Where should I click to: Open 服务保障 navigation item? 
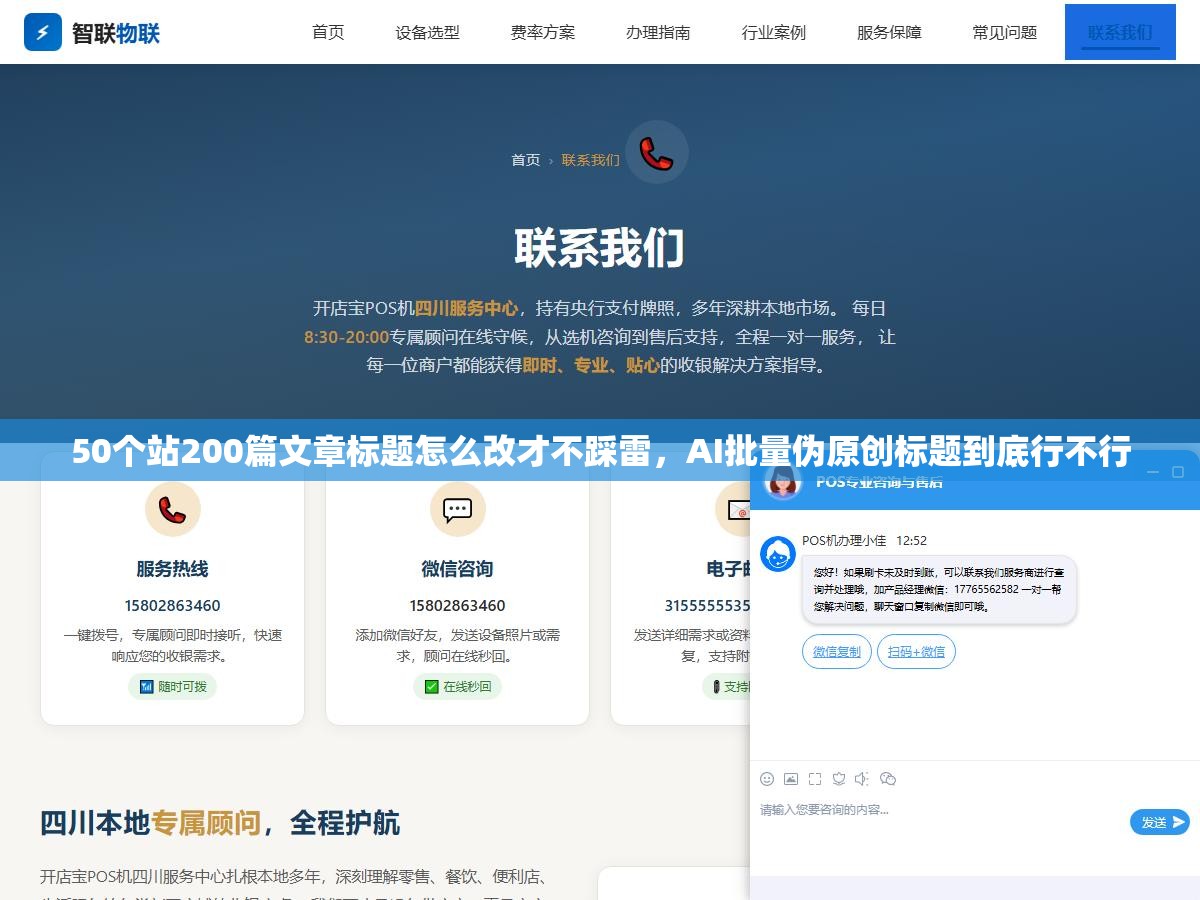pos(889,32)
